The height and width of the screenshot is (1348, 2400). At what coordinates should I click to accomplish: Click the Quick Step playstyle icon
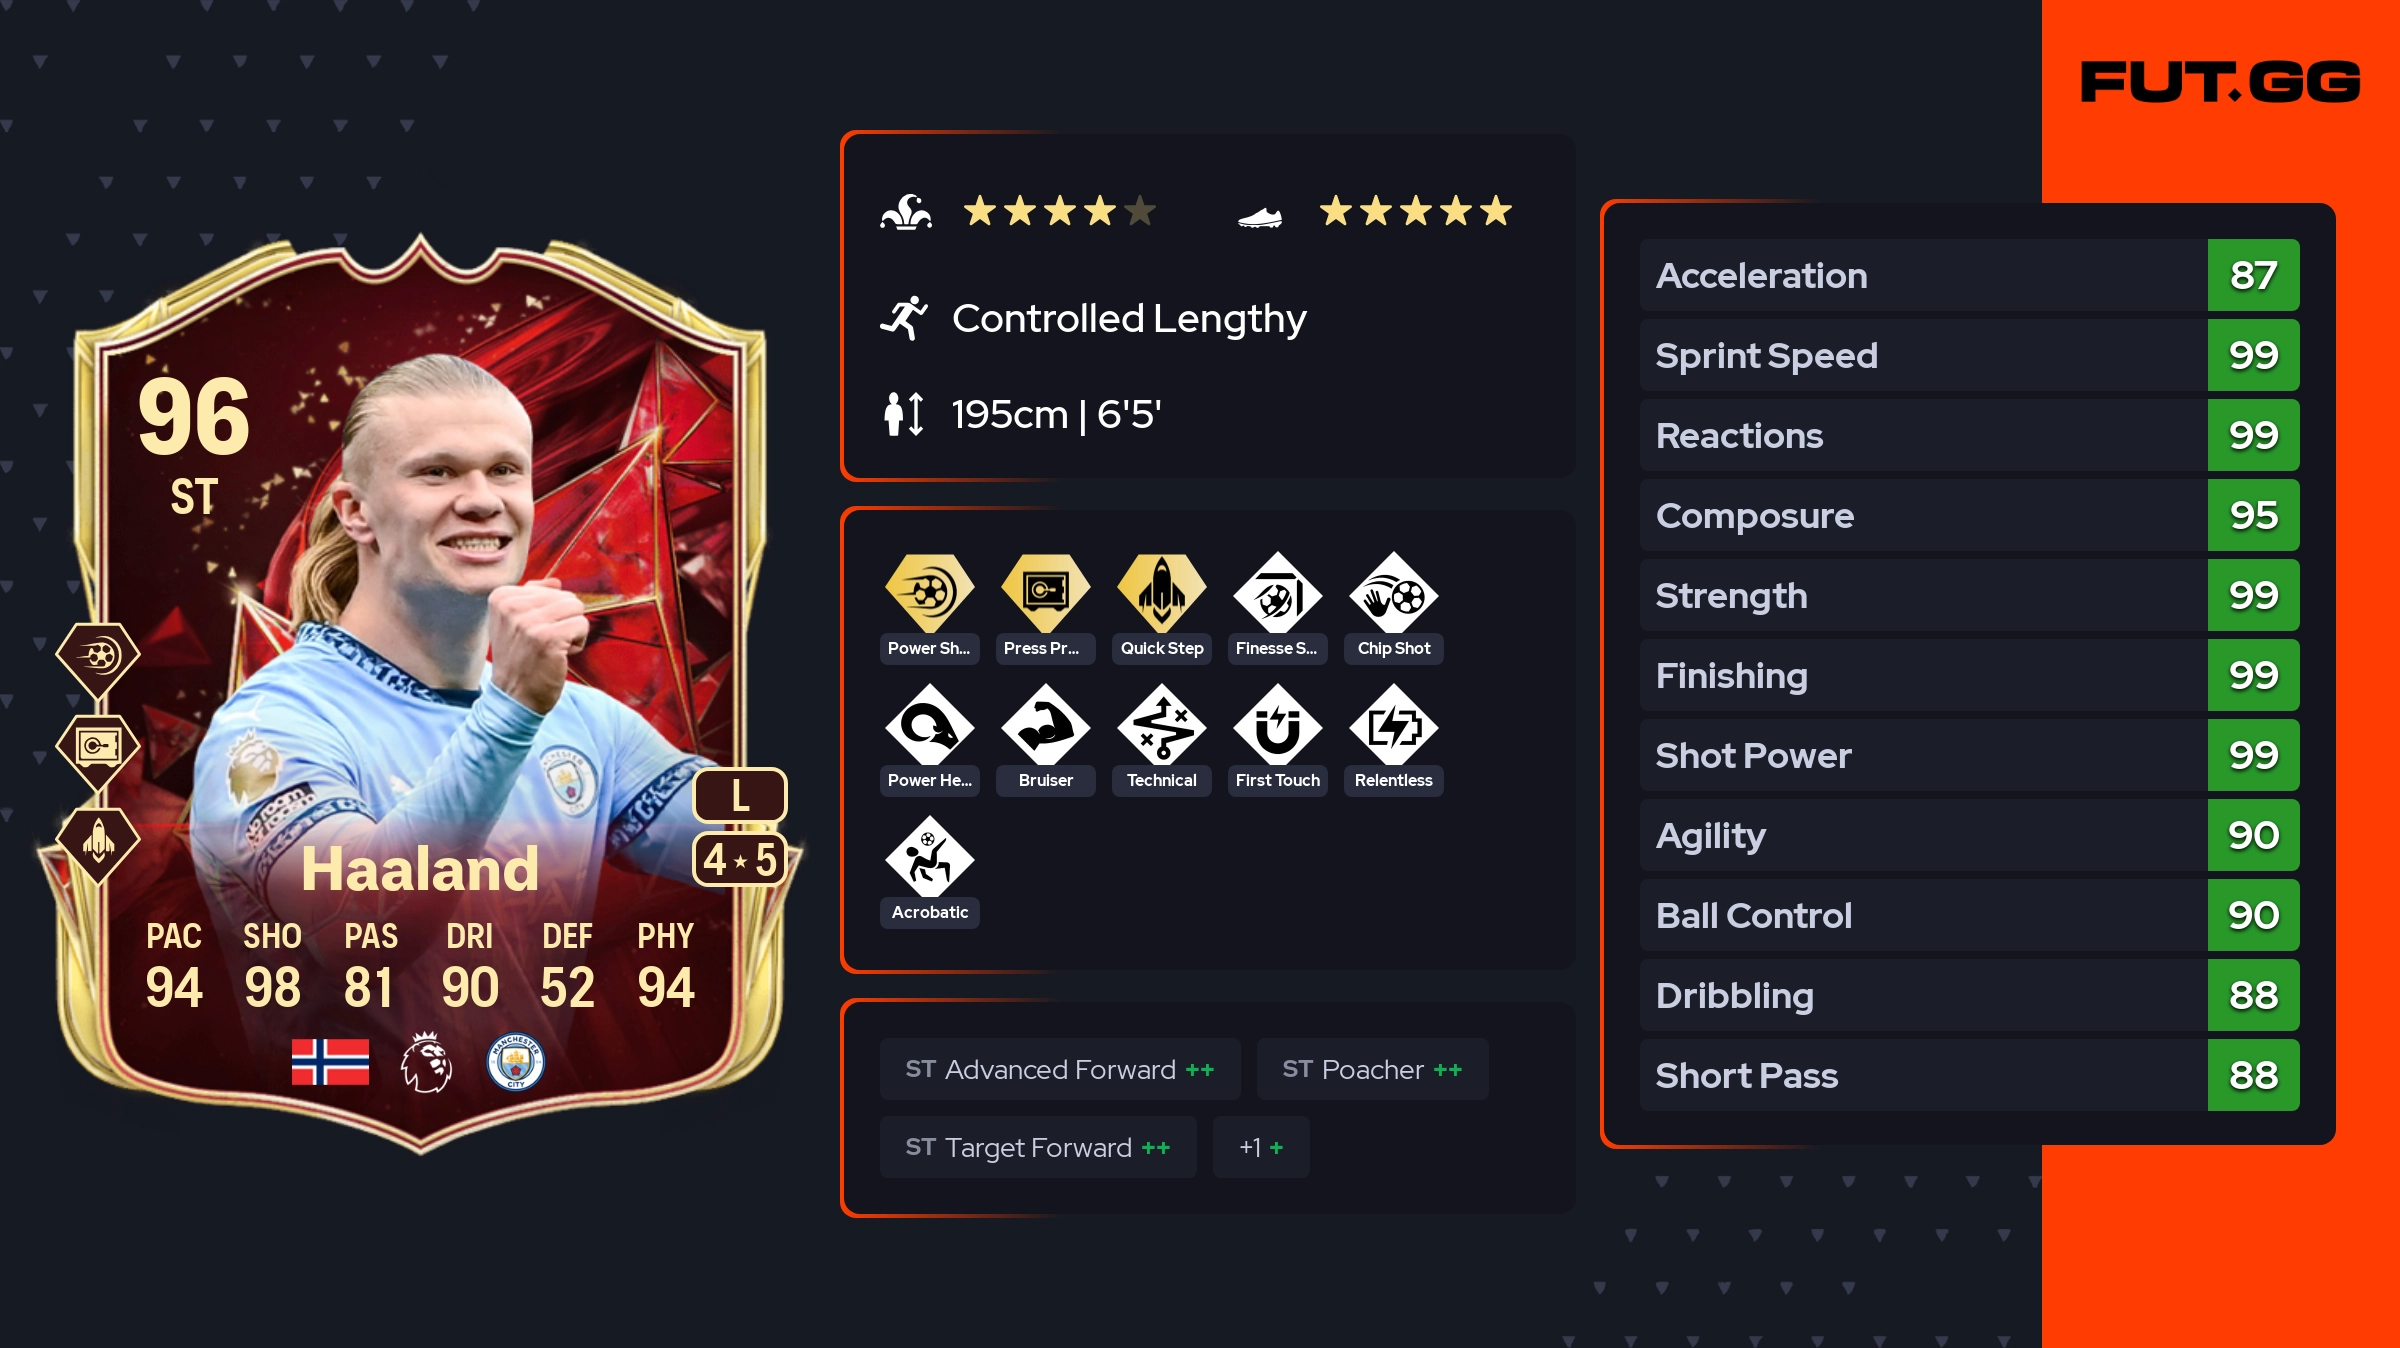coord(1161,594)
